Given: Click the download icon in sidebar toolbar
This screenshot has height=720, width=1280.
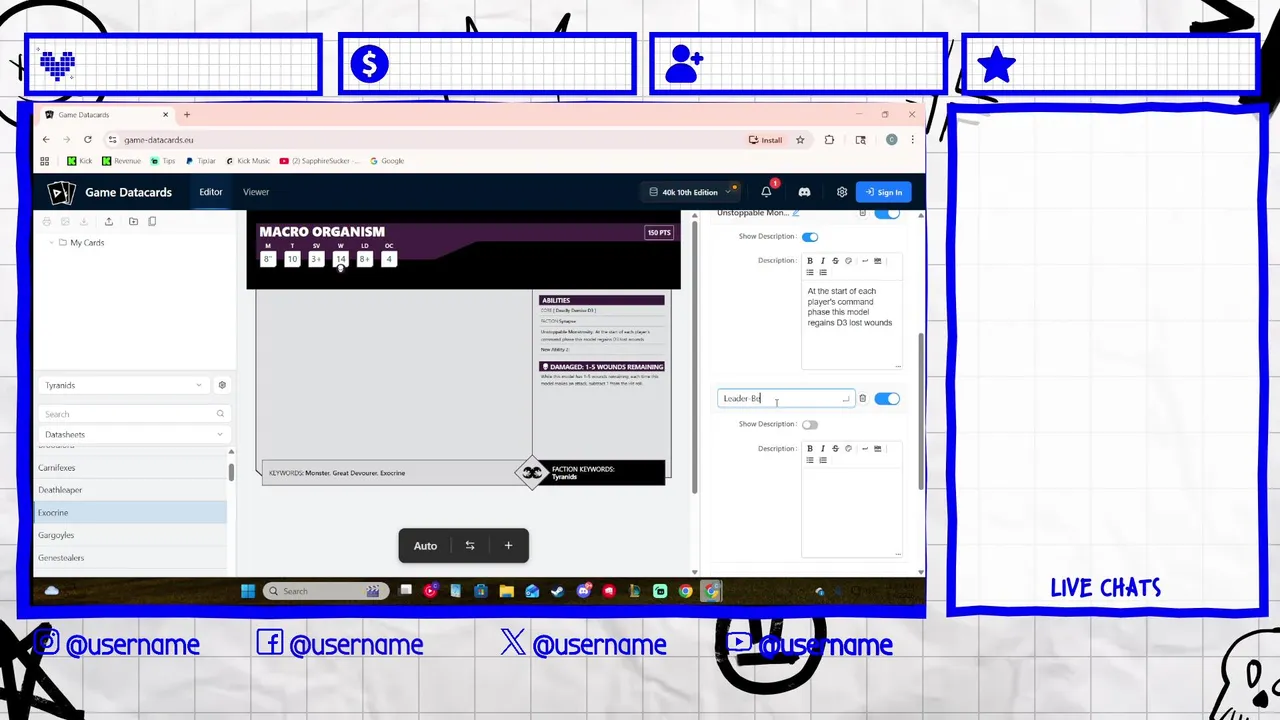Looking at the screenshot, I should point(84,221).
